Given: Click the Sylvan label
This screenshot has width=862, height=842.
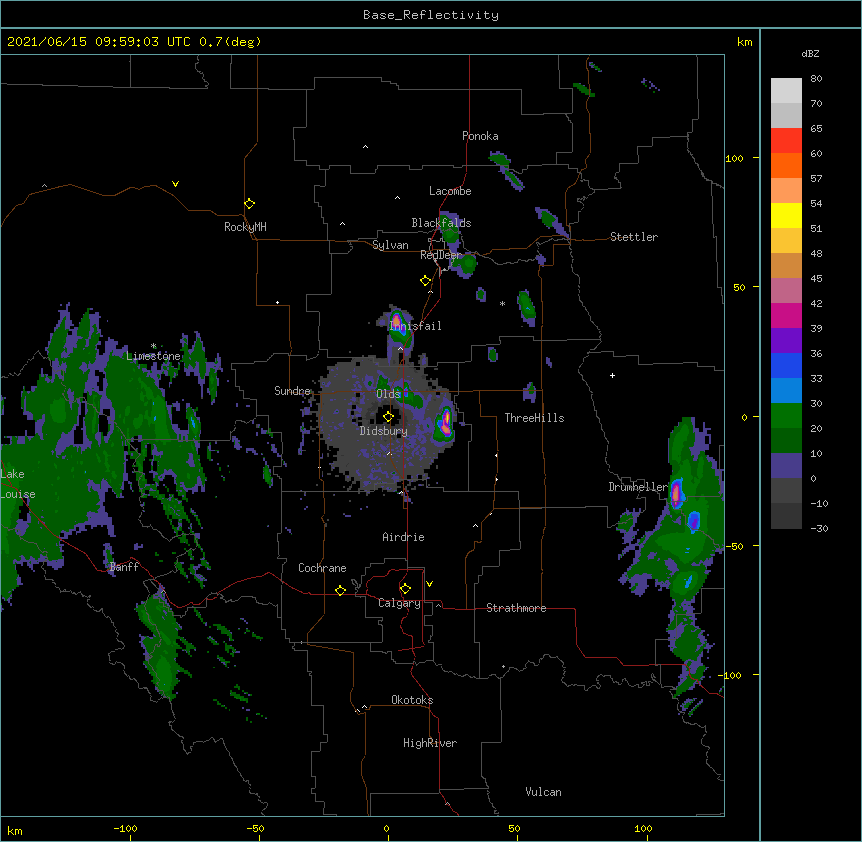Looking at the screenshot, I should coord(390,245).
